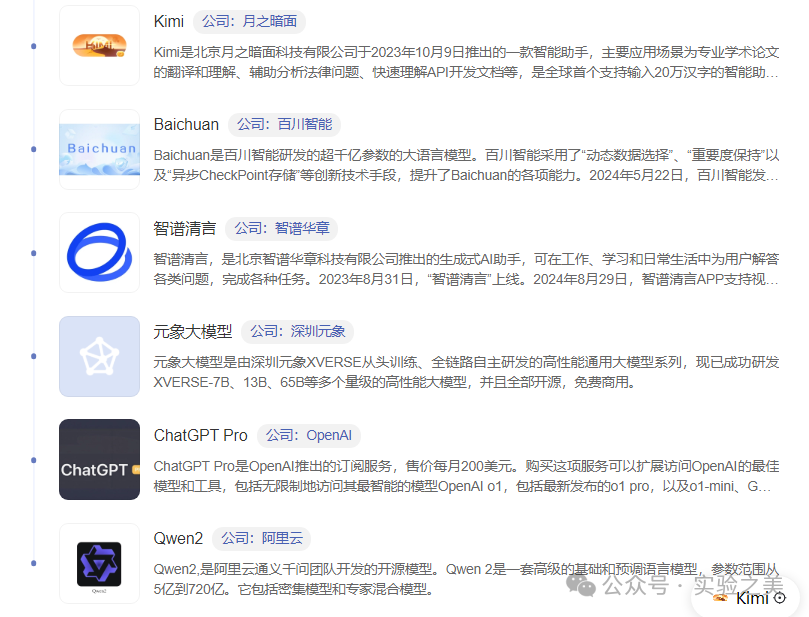Click Qwen2 description mentioning 通义千问团队
Viewport: 809px width, 617px height.
(466, 579)
